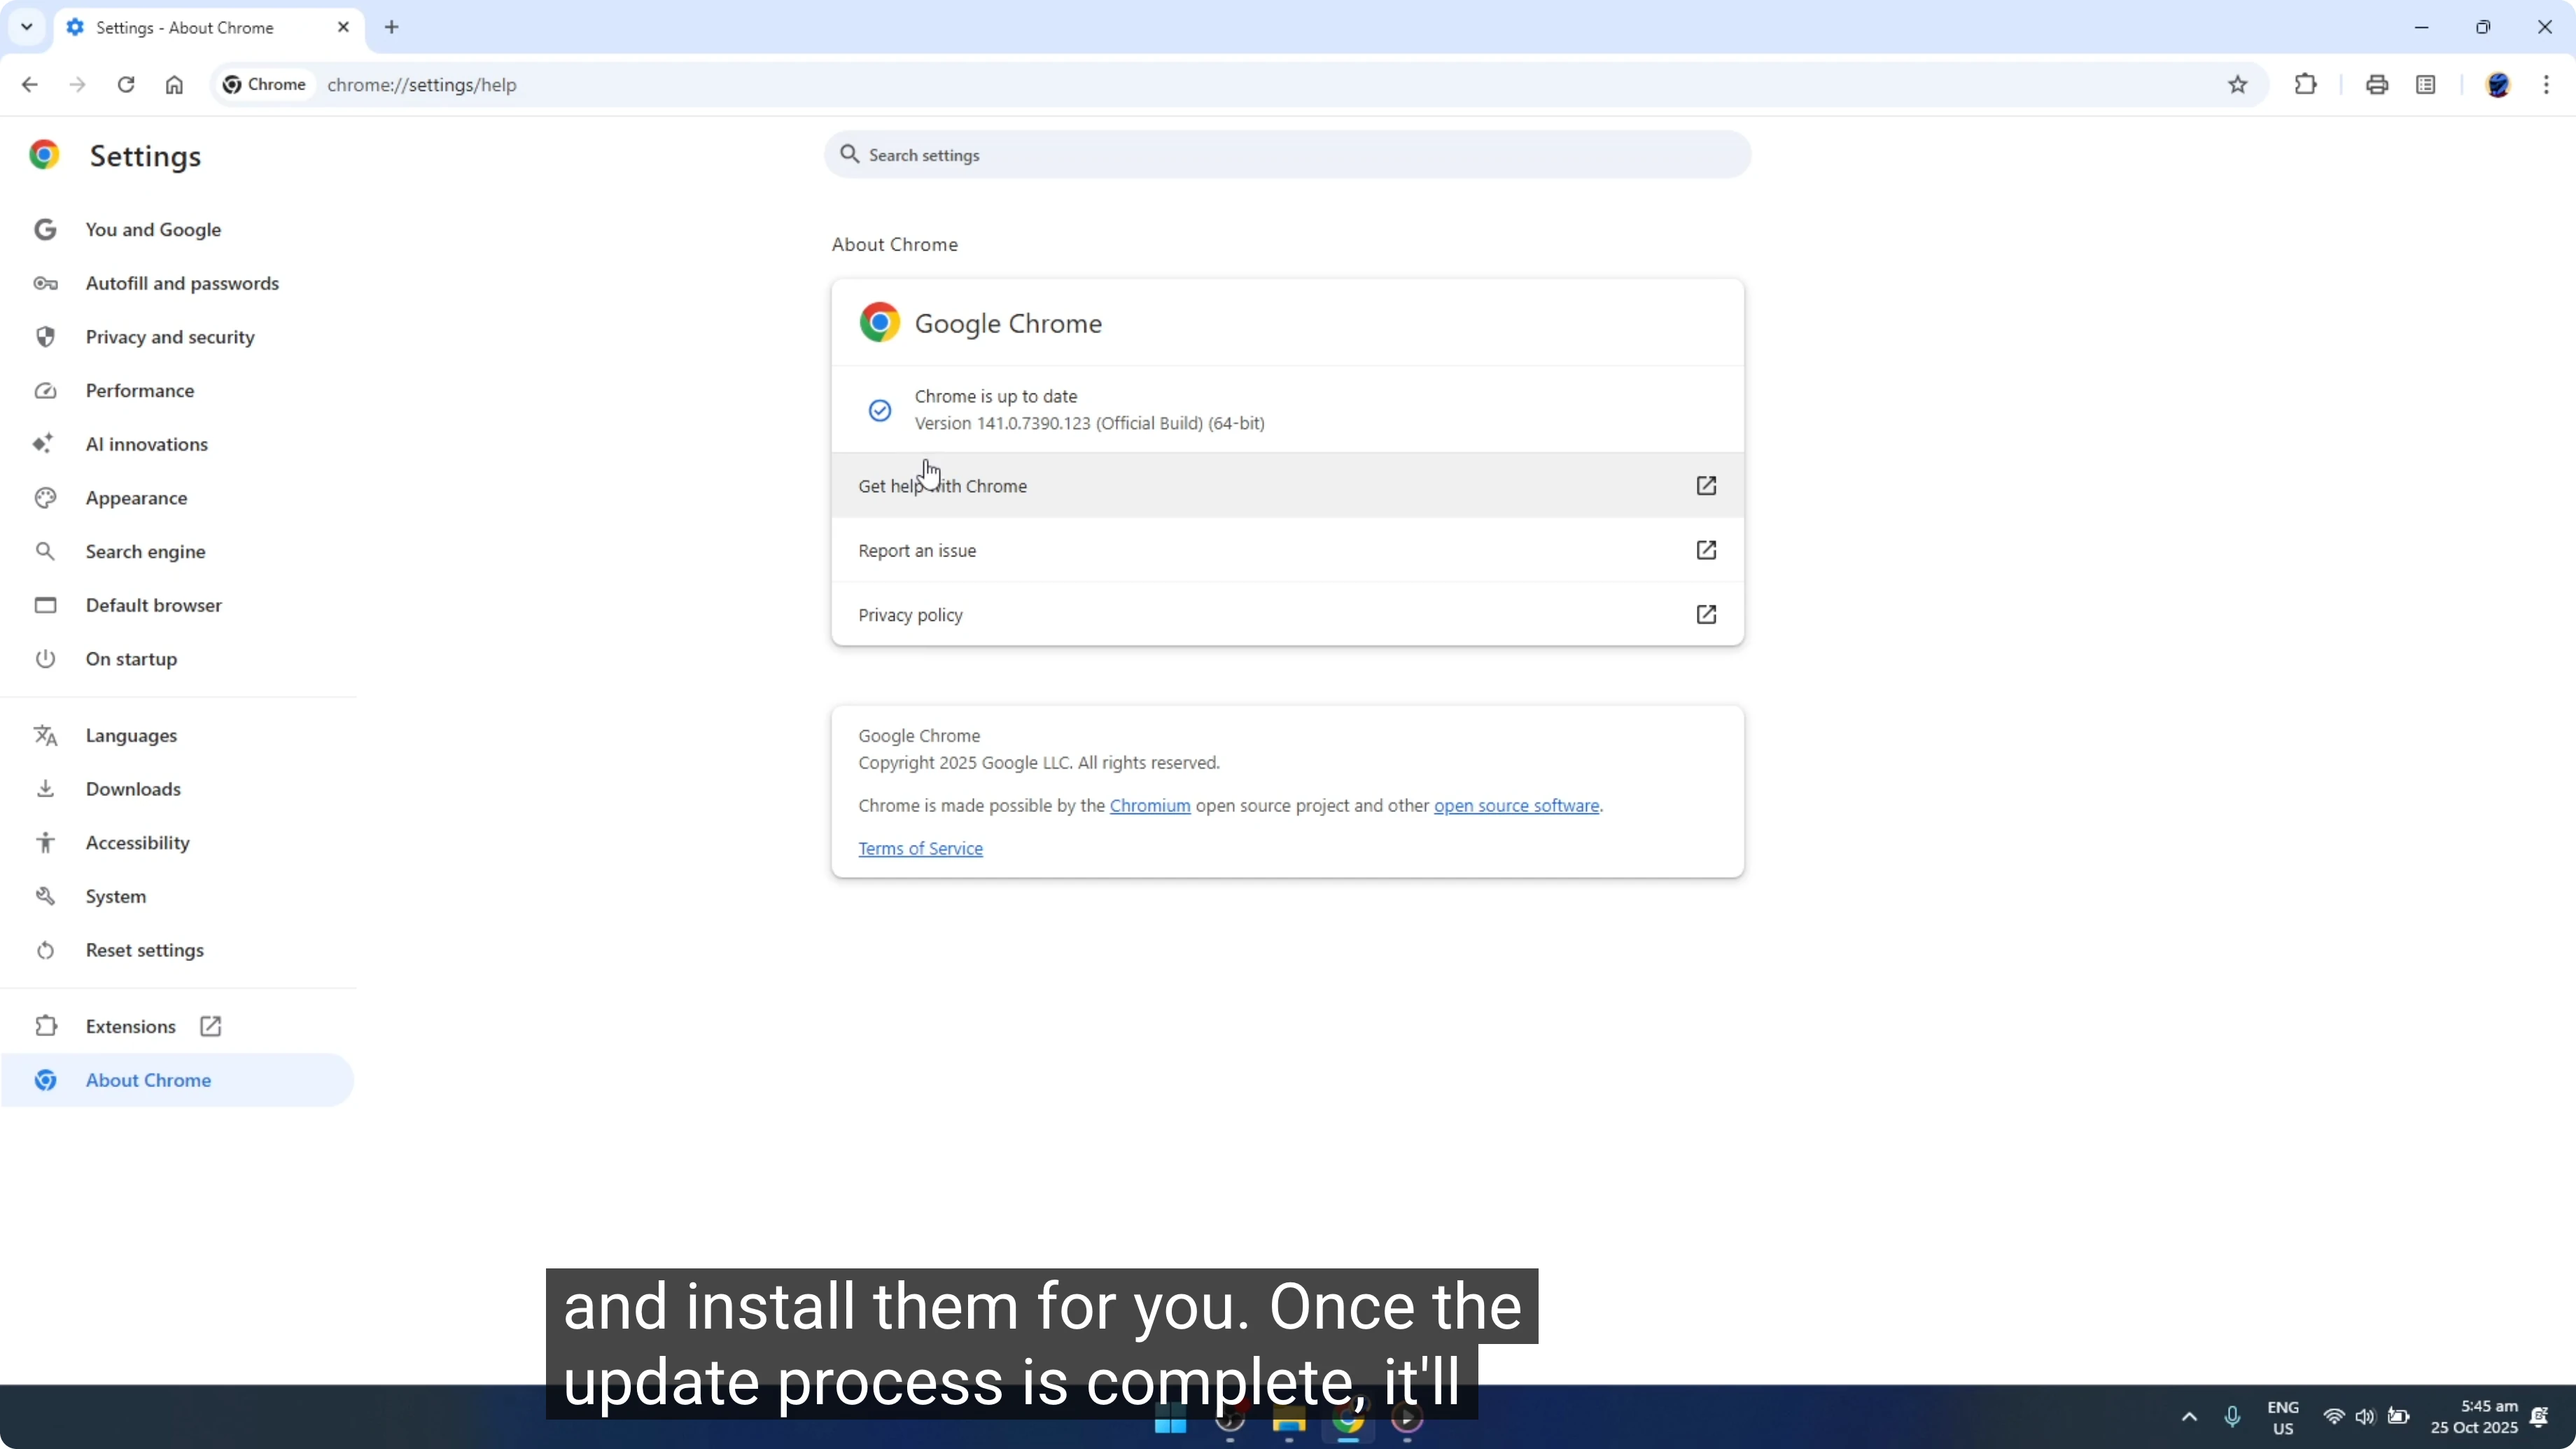Open the Chromium project link
Screen dimensions: 2576x1449
click(1150, 805)
